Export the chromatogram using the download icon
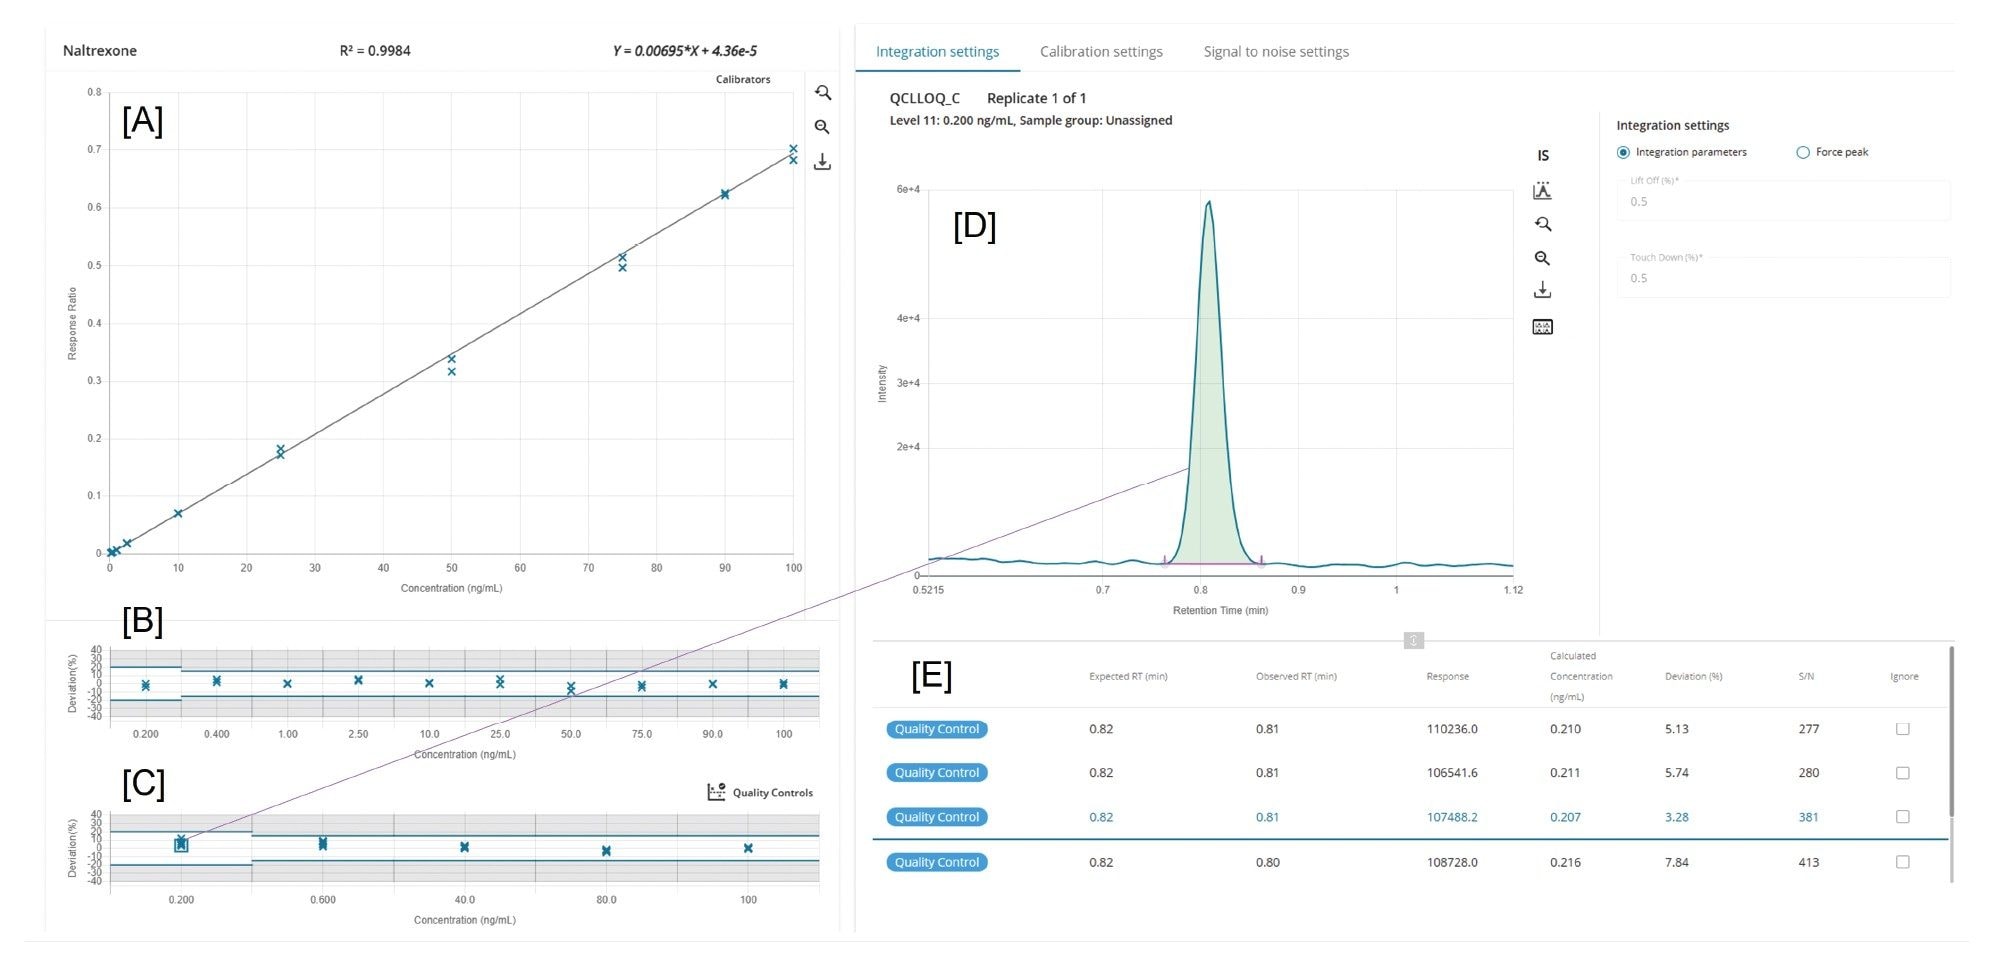Viewport: 2000px width, 970px height. [x=1543, y=290]
